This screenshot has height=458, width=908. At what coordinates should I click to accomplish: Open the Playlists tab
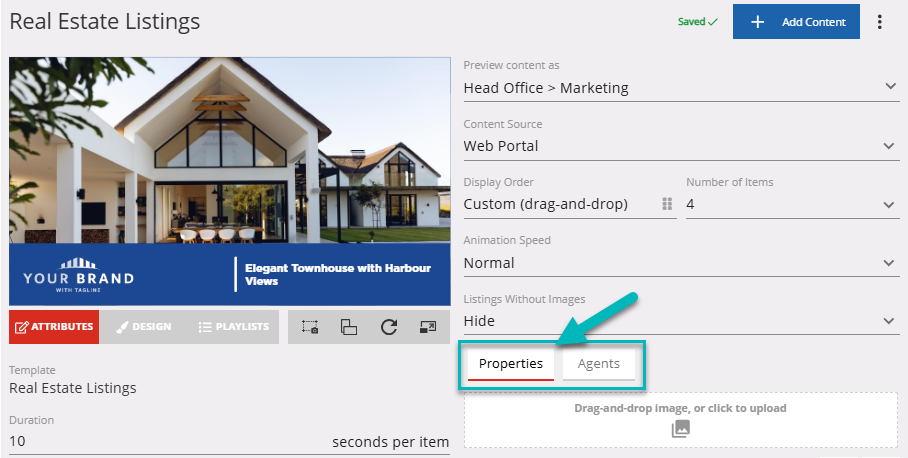[x=232, y=327]
